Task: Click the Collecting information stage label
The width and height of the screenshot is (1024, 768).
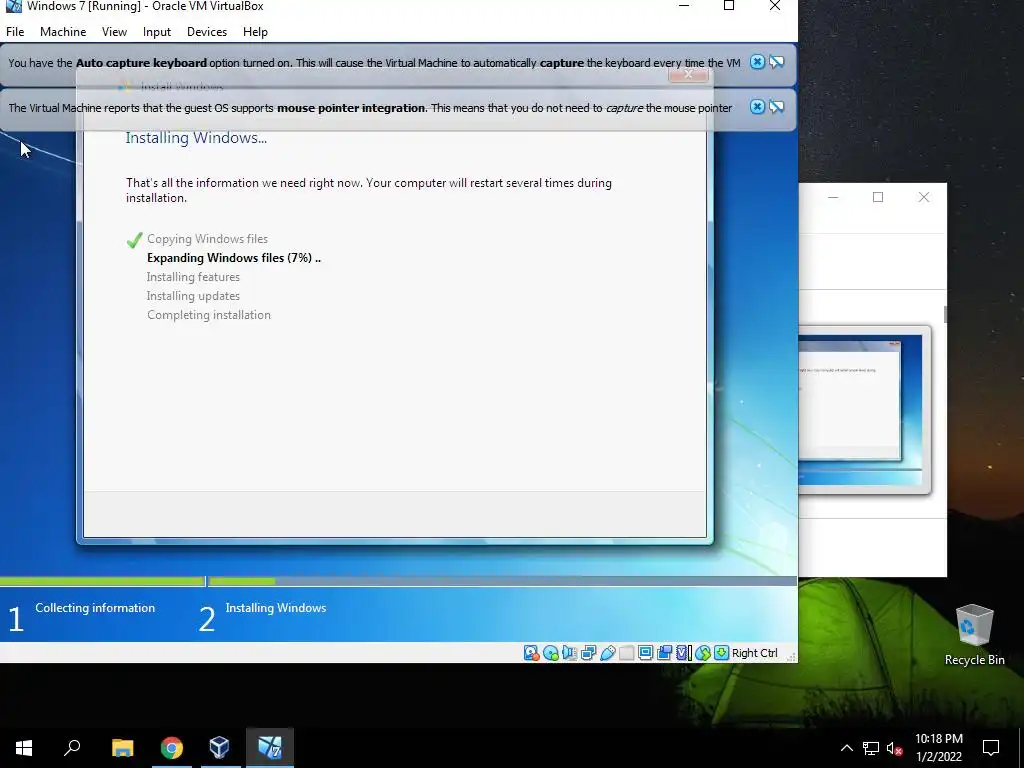Action: point(95,608)
